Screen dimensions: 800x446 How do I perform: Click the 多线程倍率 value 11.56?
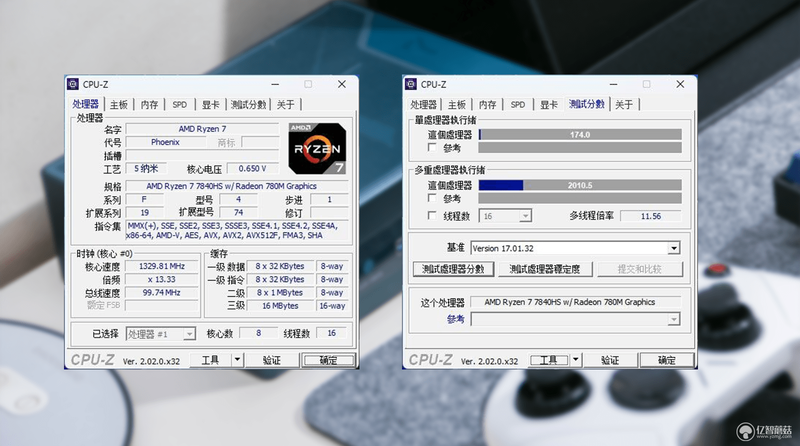tap(651, 216)
